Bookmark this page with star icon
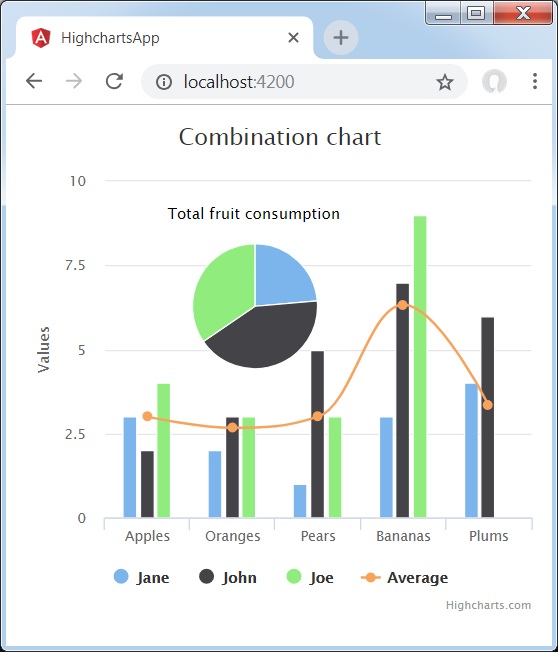The image size is (558, 652). click(x=444, y=82)
